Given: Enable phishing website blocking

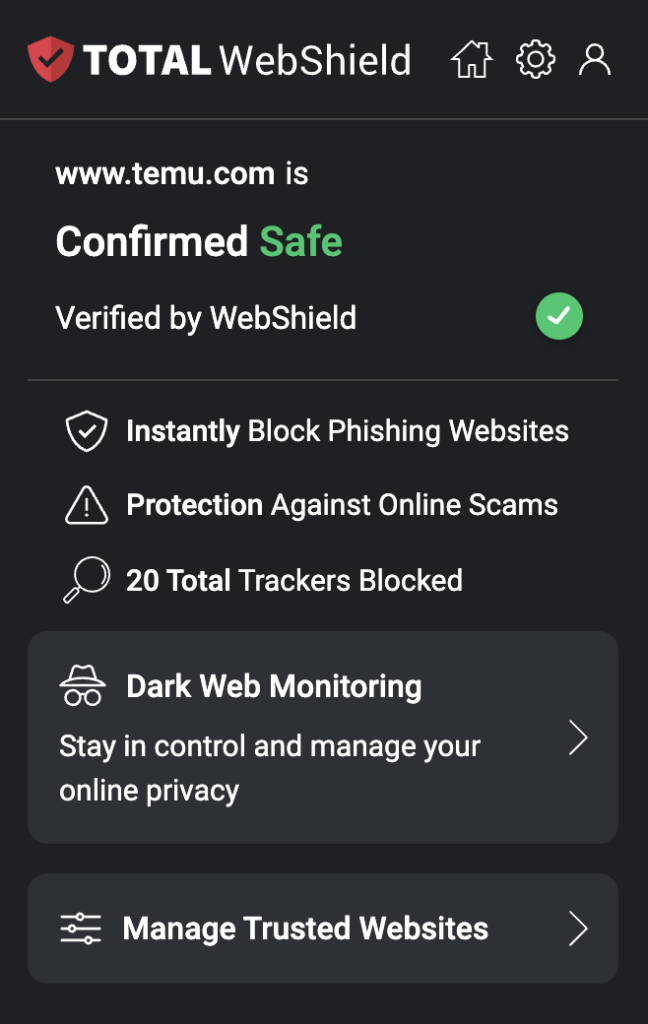Looking at the screenshot, I should (x=347, y=430).
